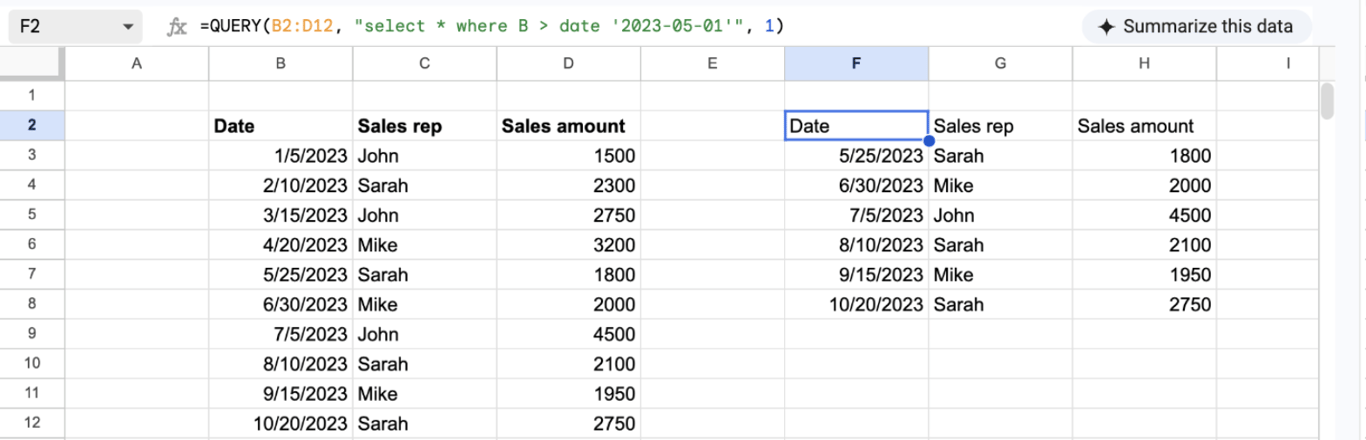
Task: Click cell containing 4/20/2023
Action: pyautogui.click(x=281, y=245)
